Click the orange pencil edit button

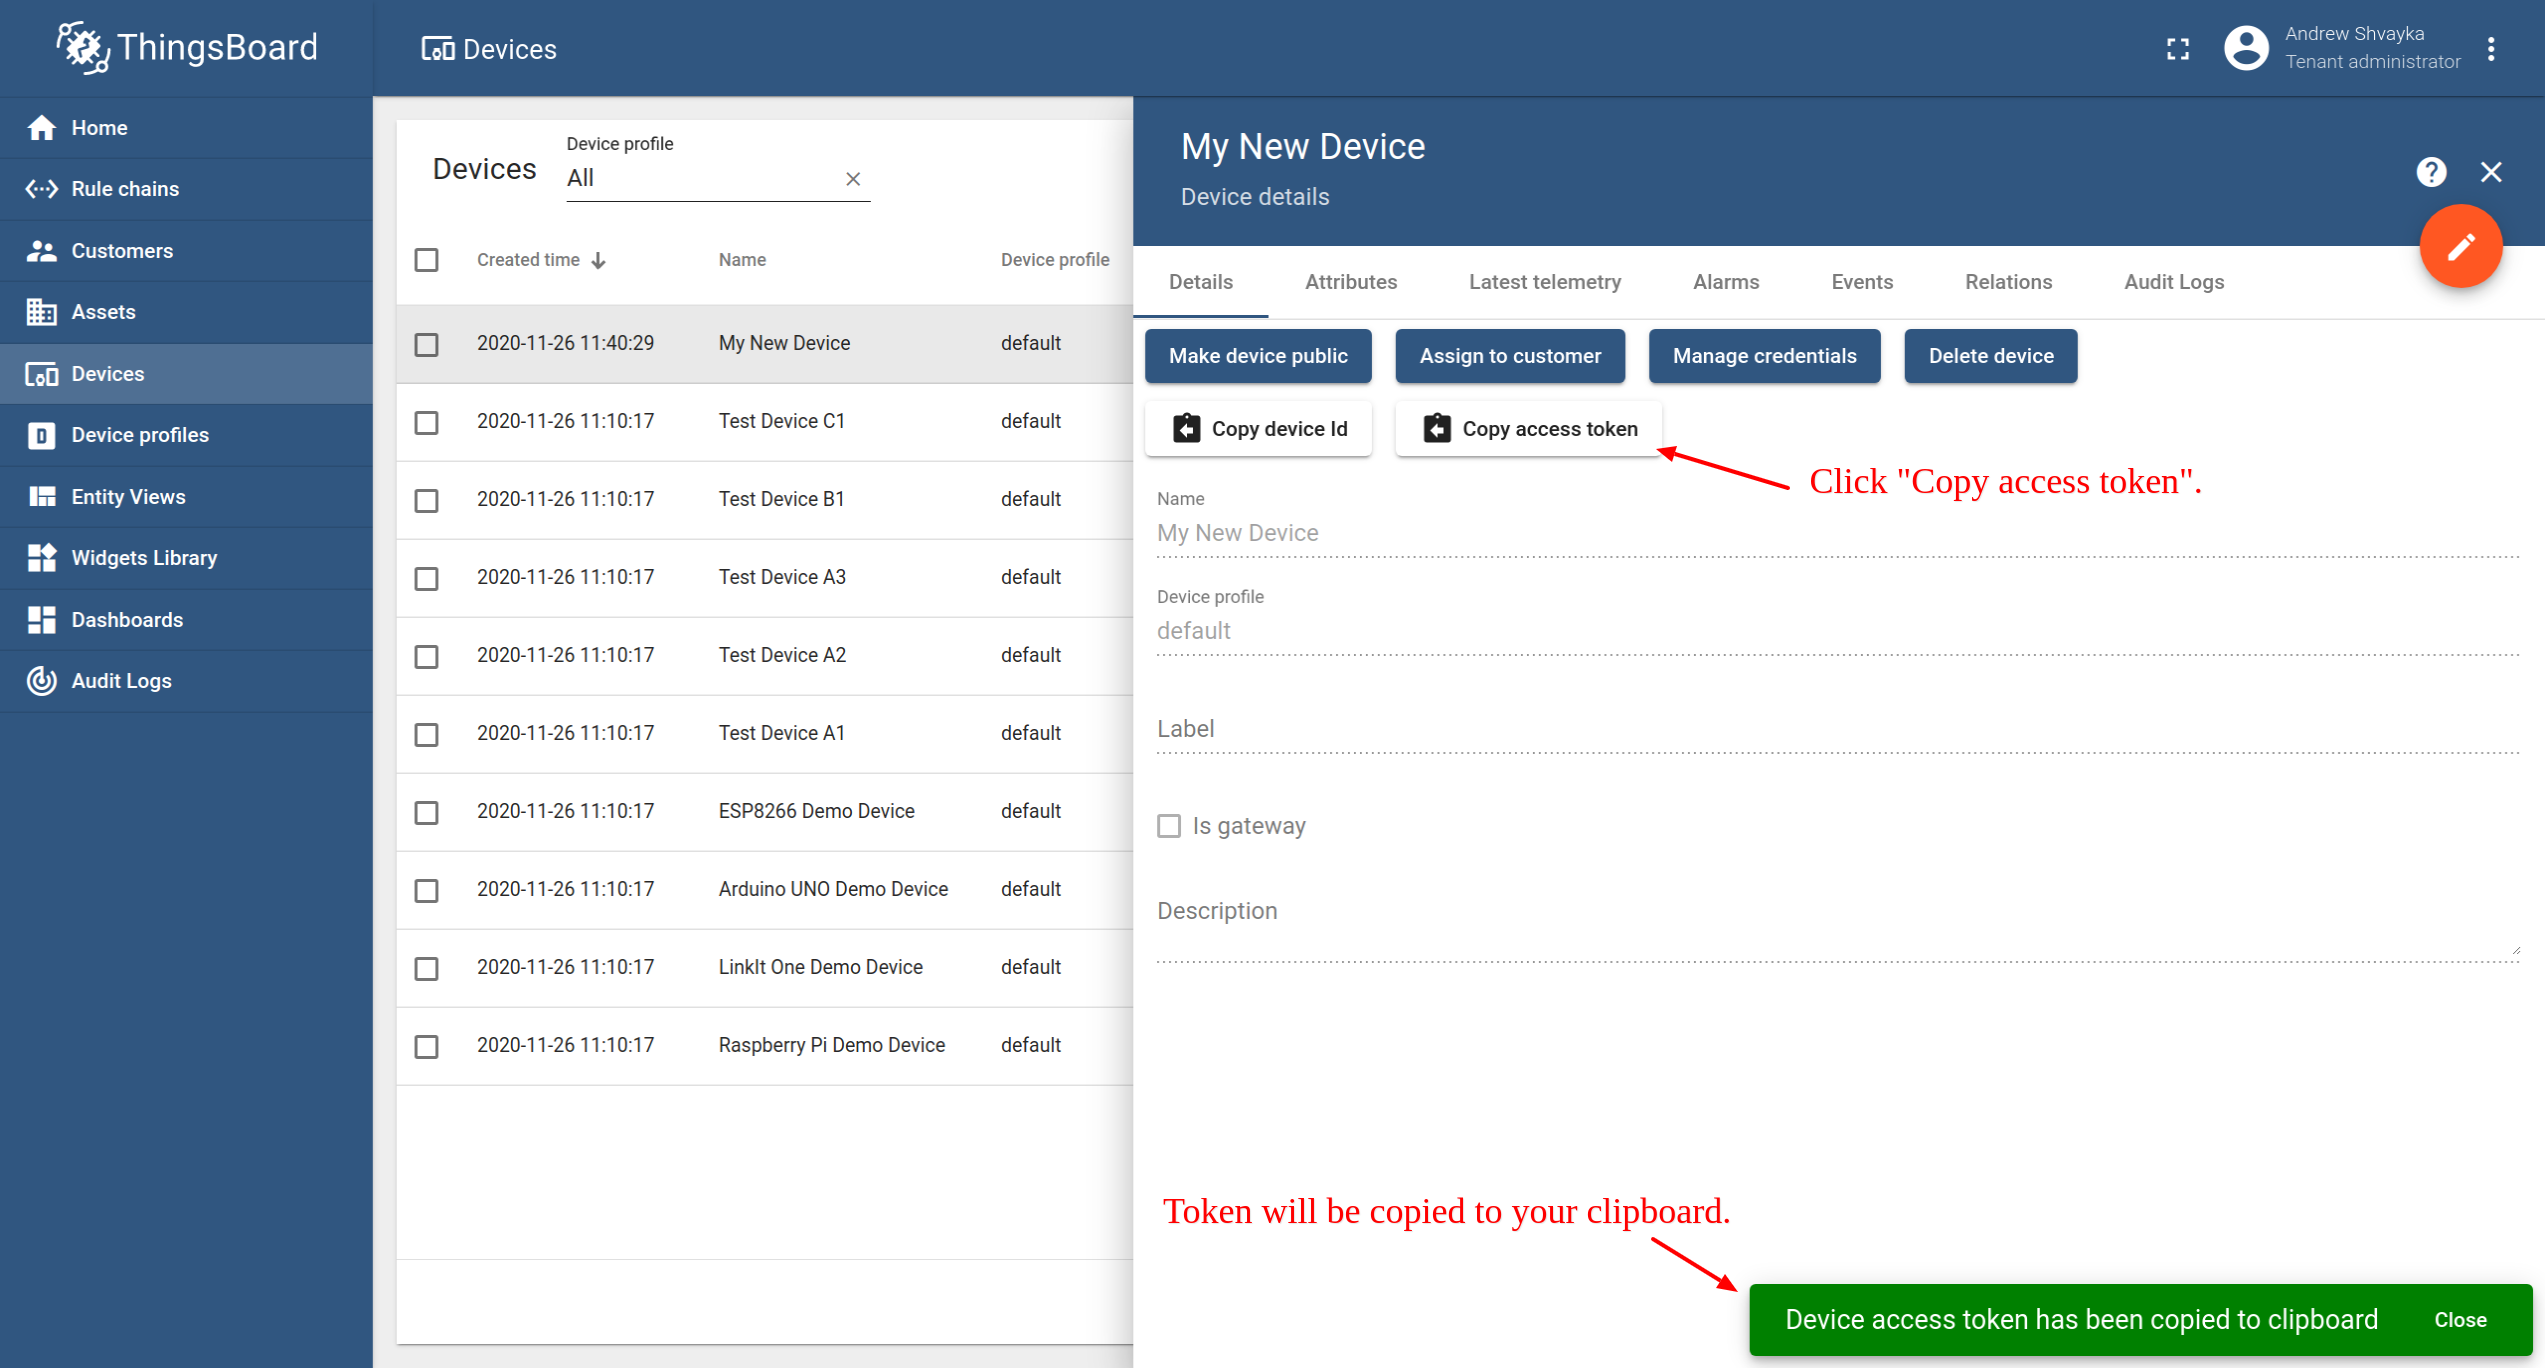pos(2460,246)
